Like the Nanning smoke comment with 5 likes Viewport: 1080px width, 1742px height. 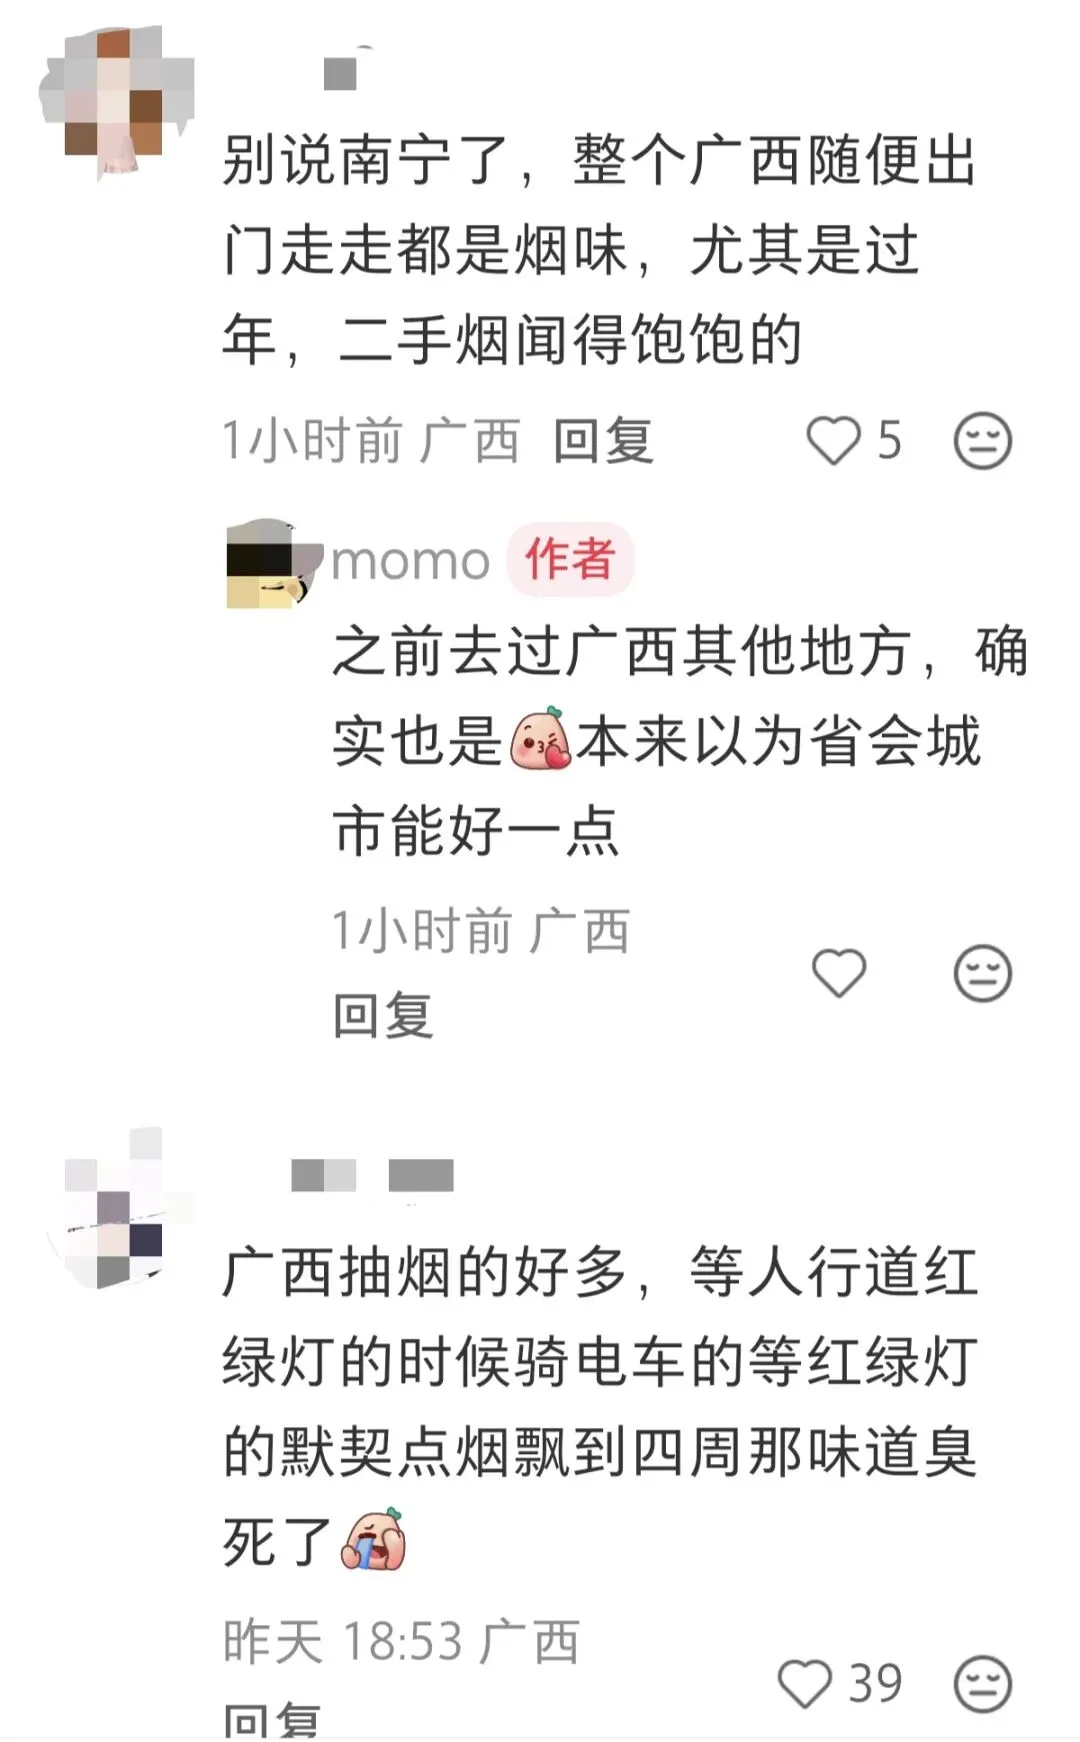tap(833, 441)
